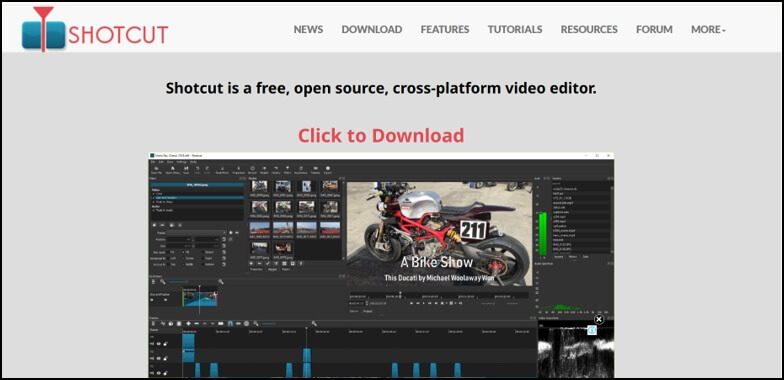Image resolution: width=784 pixels, height=380 pixels.
Task: Select the Jobs tab in Recent panel
Action: coord(586,257)
